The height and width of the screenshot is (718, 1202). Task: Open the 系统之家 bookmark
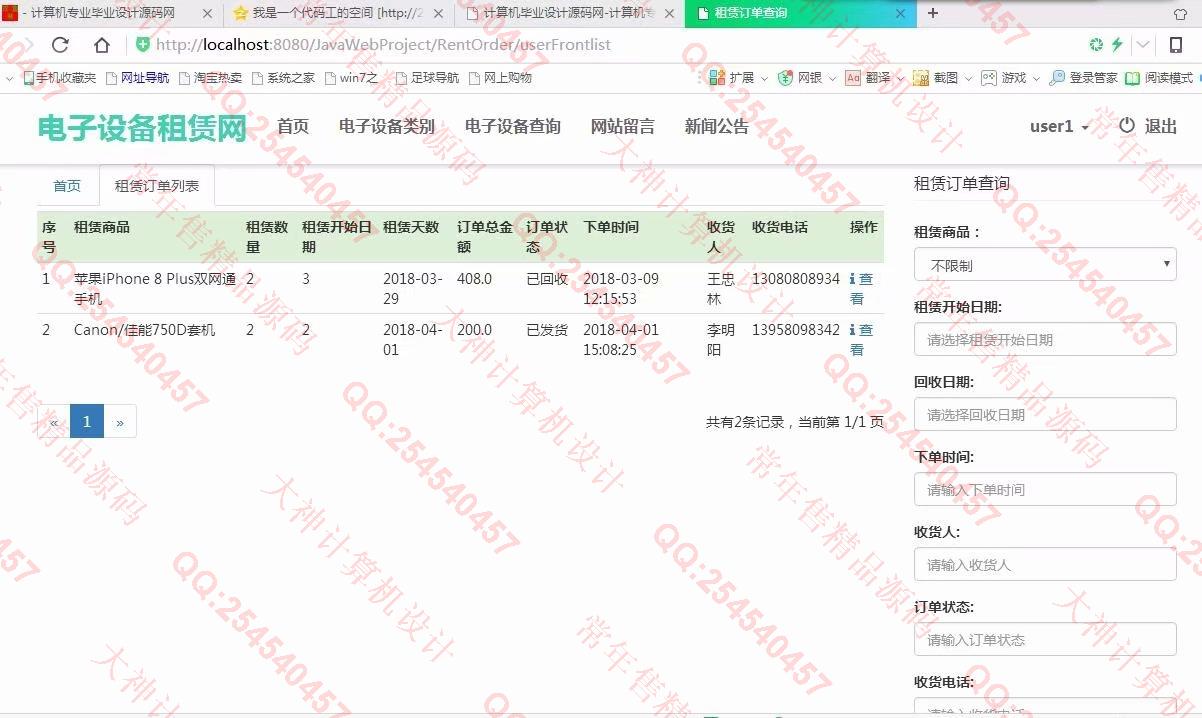pyautogui.click(x=284, y=78)
